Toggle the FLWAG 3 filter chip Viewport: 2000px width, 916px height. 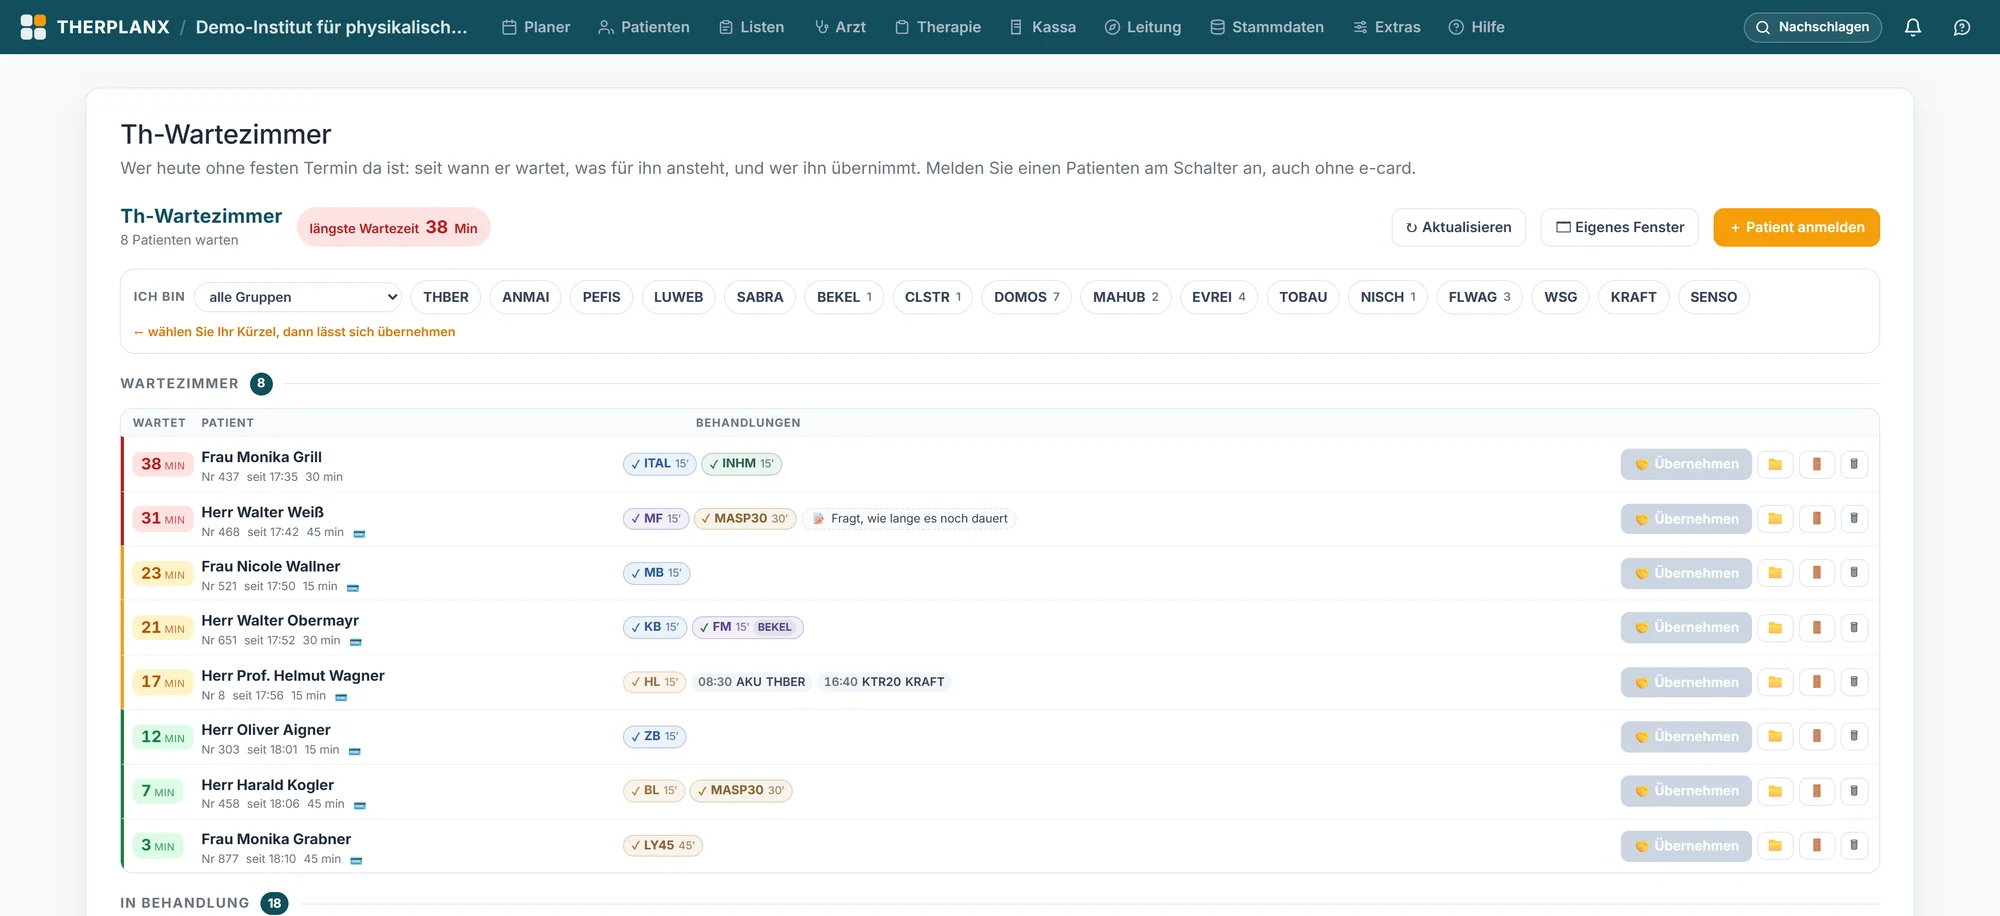(x=1479, y=297)
